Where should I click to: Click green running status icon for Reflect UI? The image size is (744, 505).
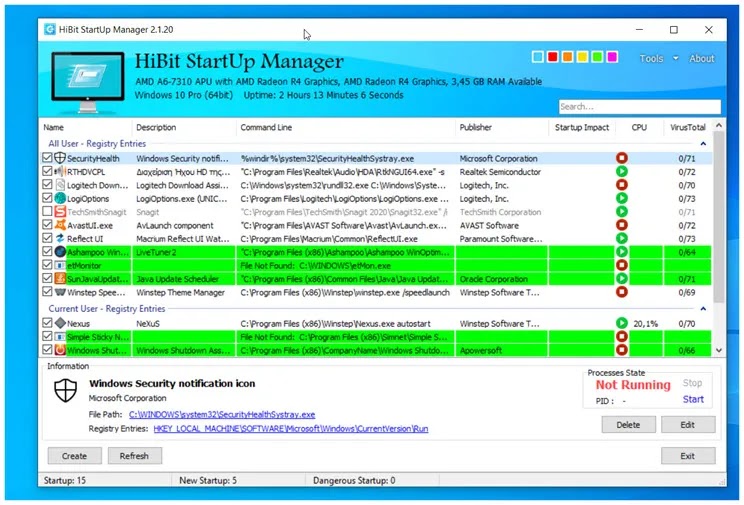coord(622,238)
